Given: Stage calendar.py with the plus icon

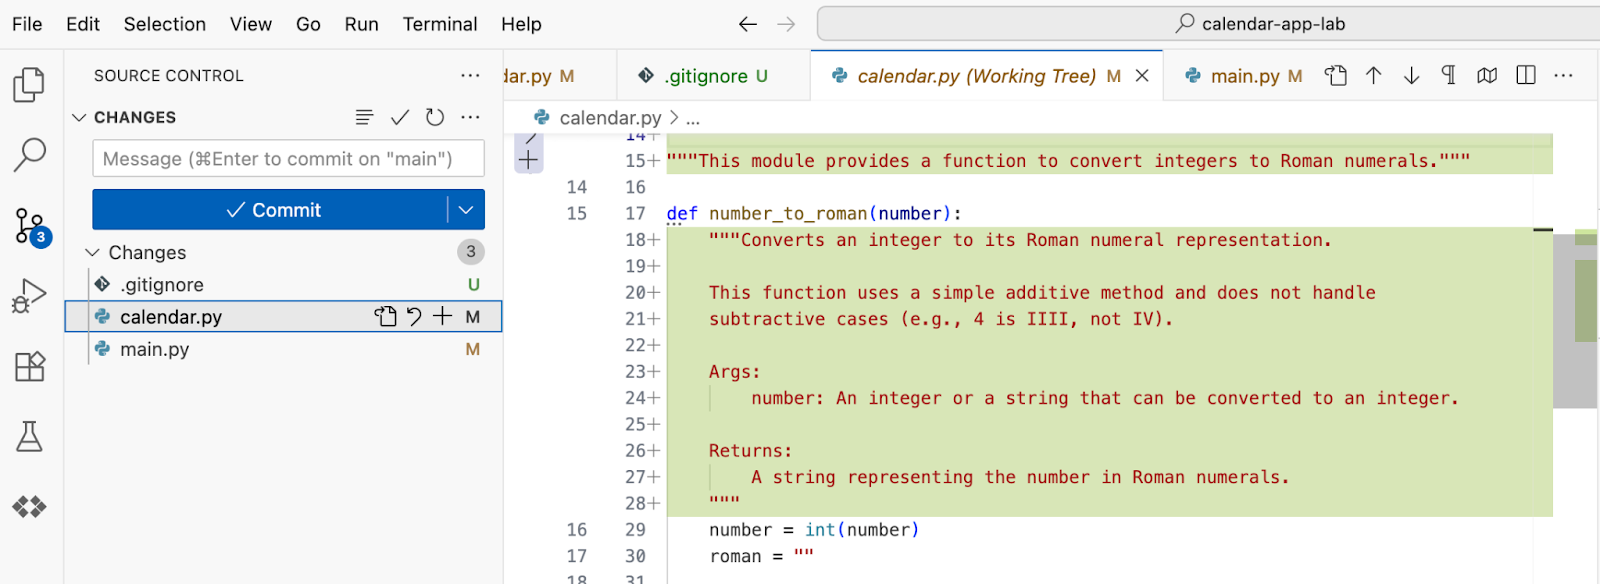Looking at the screenshot, I should click(442, 317).
